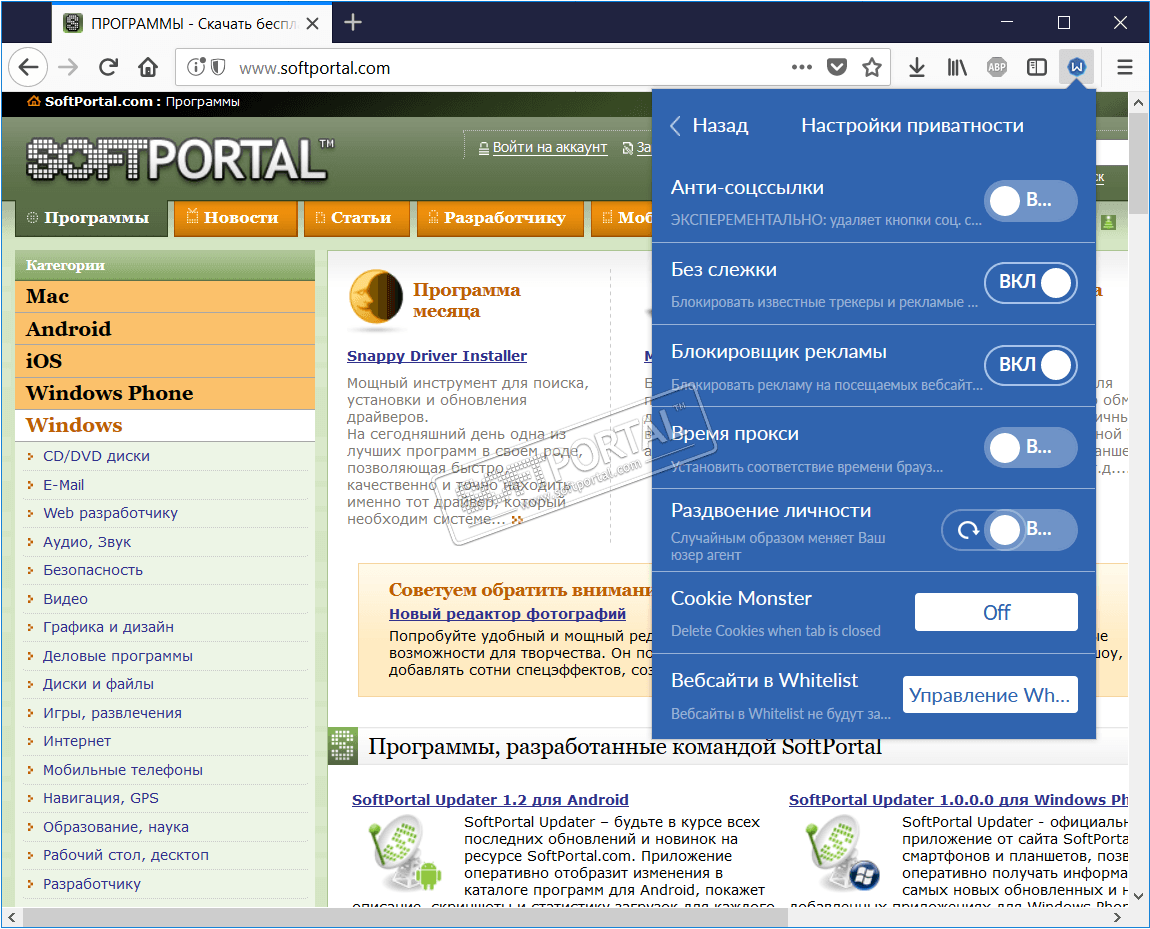Click the vertical scrollbar down arrow
Viewport: 1150px width, 929px height.
pyautogui.click(x=1138, y=895)
